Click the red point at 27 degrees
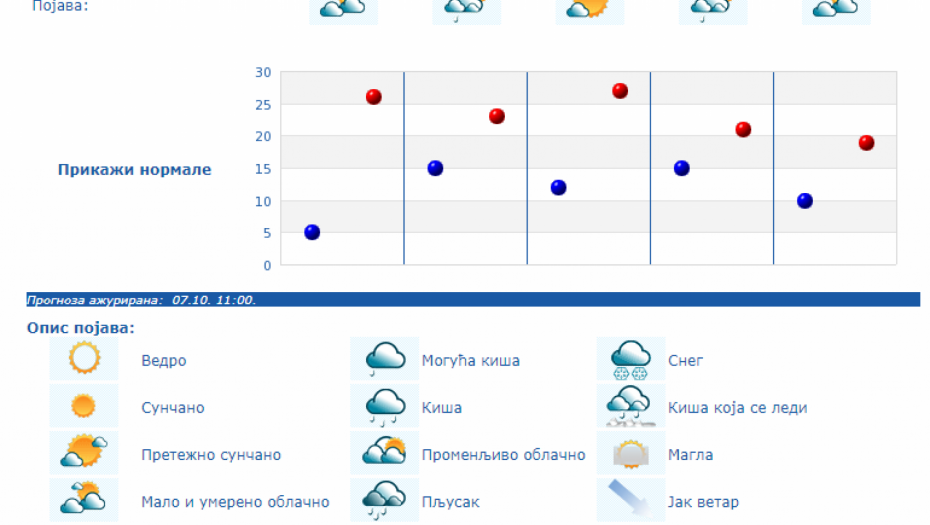Viewport: 930px width, 525px height. [620, 91]
